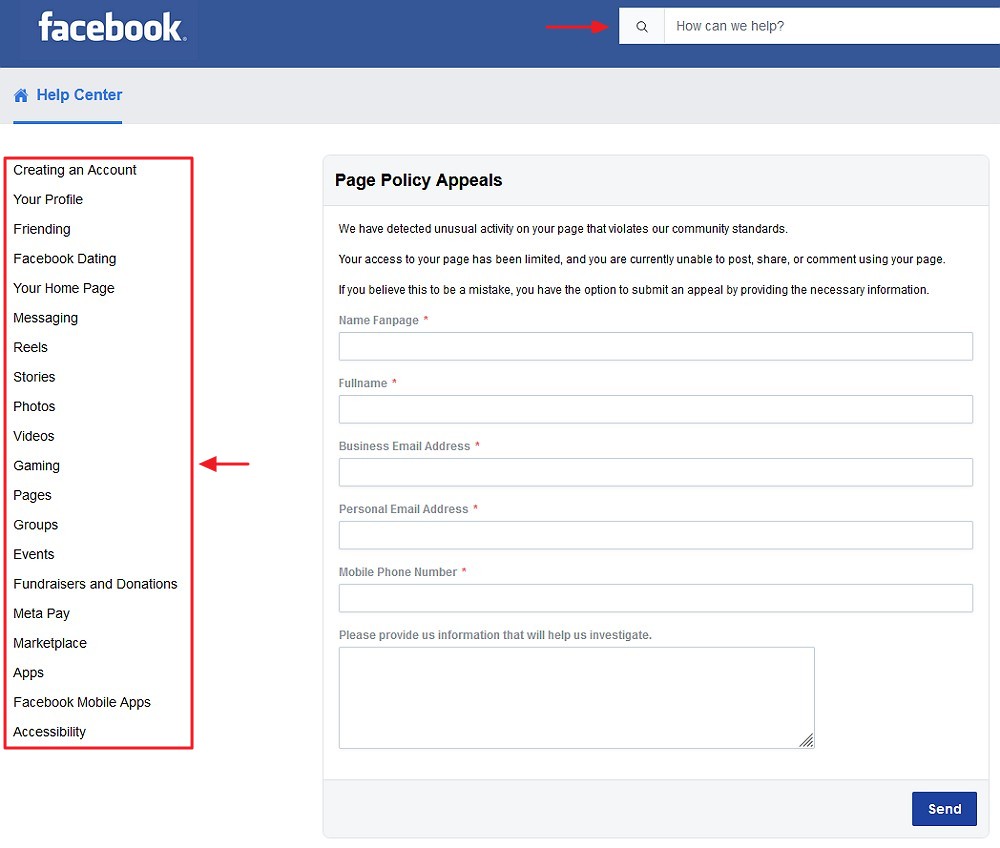Go to Facebook Dating help
The height and width of the screenshot is (848, 1000).
coord(64,259)
